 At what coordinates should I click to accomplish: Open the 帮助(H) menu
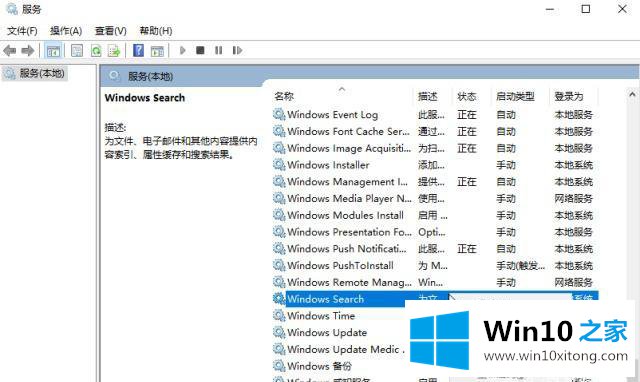156,31
